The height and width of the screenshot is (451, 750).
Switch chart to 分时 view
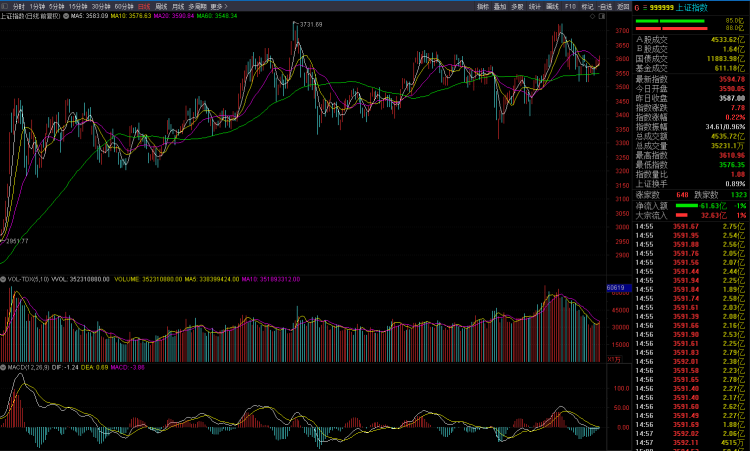coord(18,7)
